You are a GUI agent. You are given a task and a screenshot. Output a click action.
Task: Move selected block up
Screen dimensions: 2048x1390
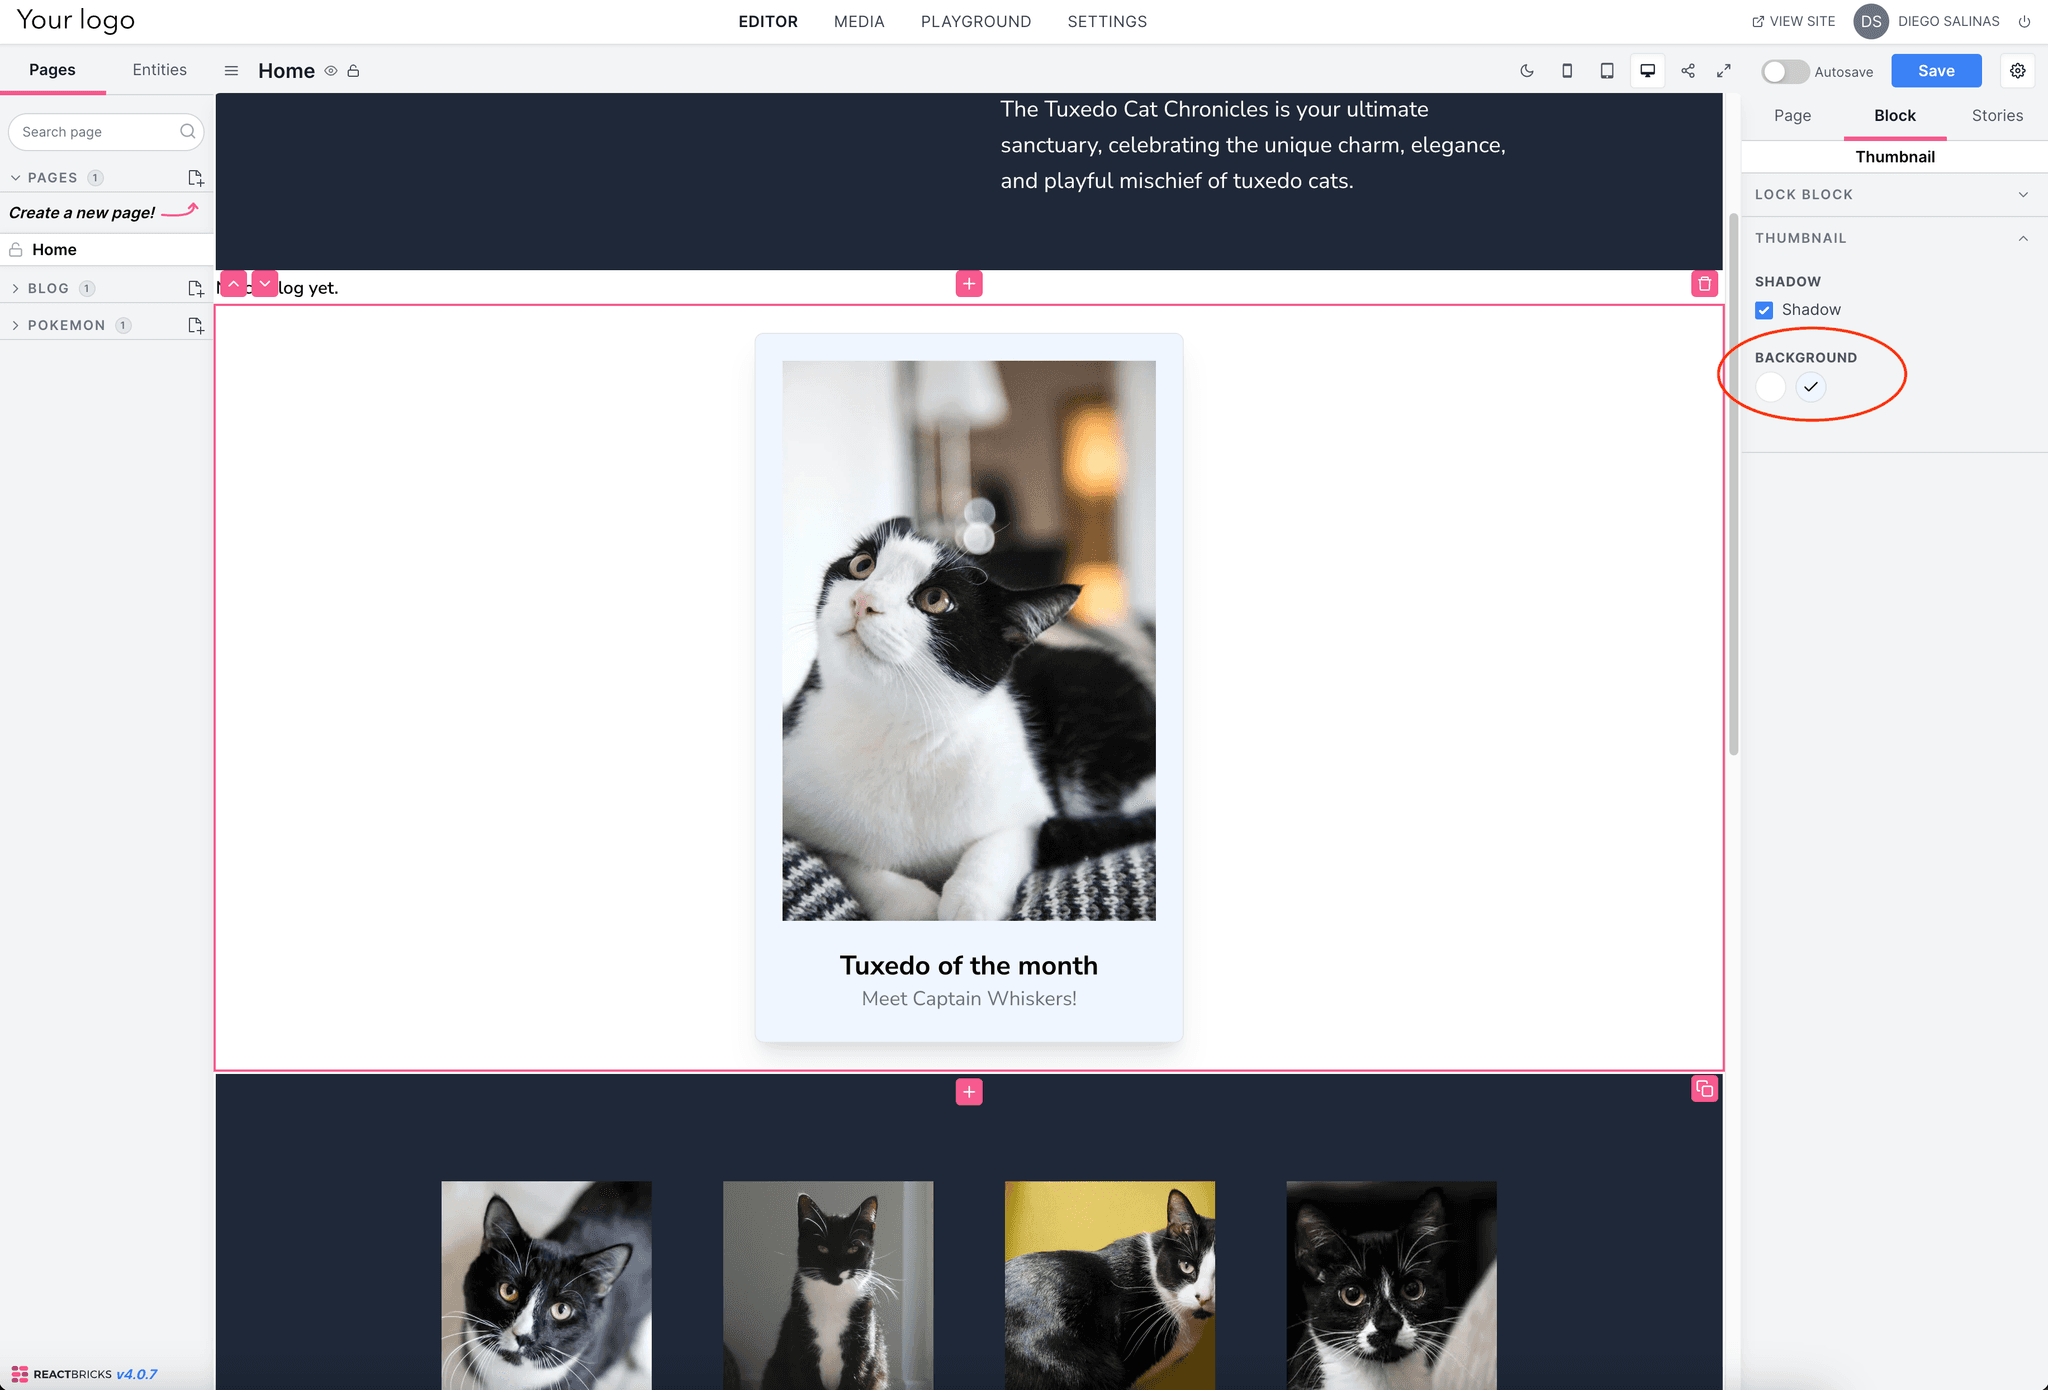click(x=233, y=284)
